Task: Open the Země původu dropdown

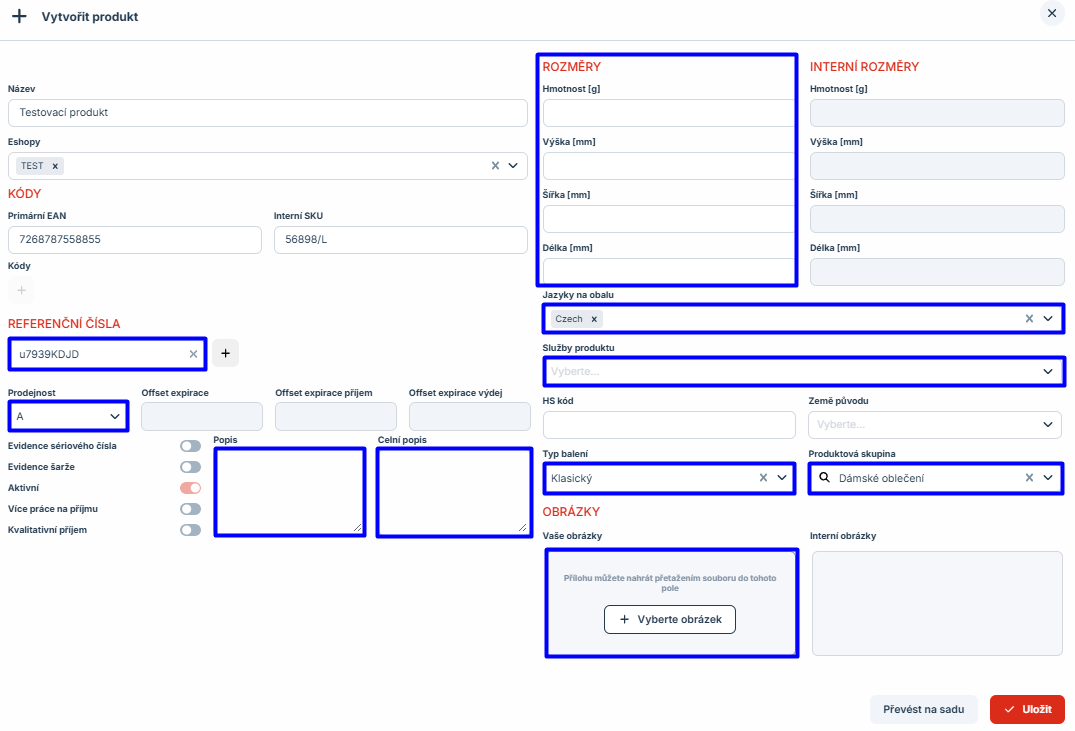Action: tap(934, 425)
